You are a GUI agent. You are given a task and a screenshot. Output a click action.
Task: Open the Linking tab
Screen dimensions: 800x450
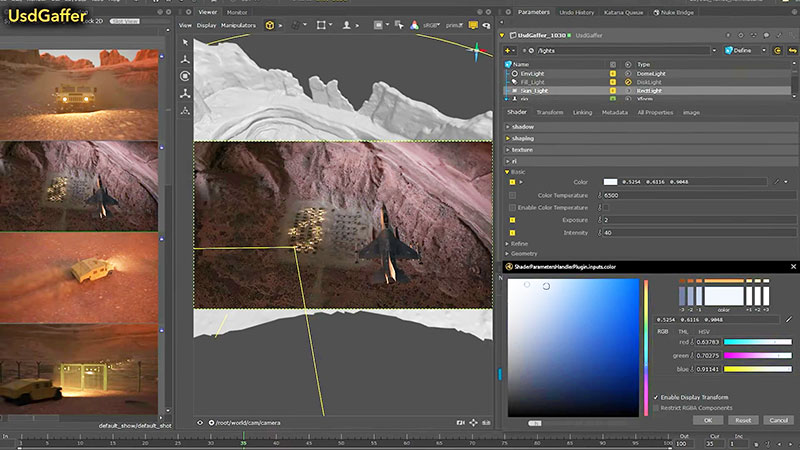tap(582, 112)
